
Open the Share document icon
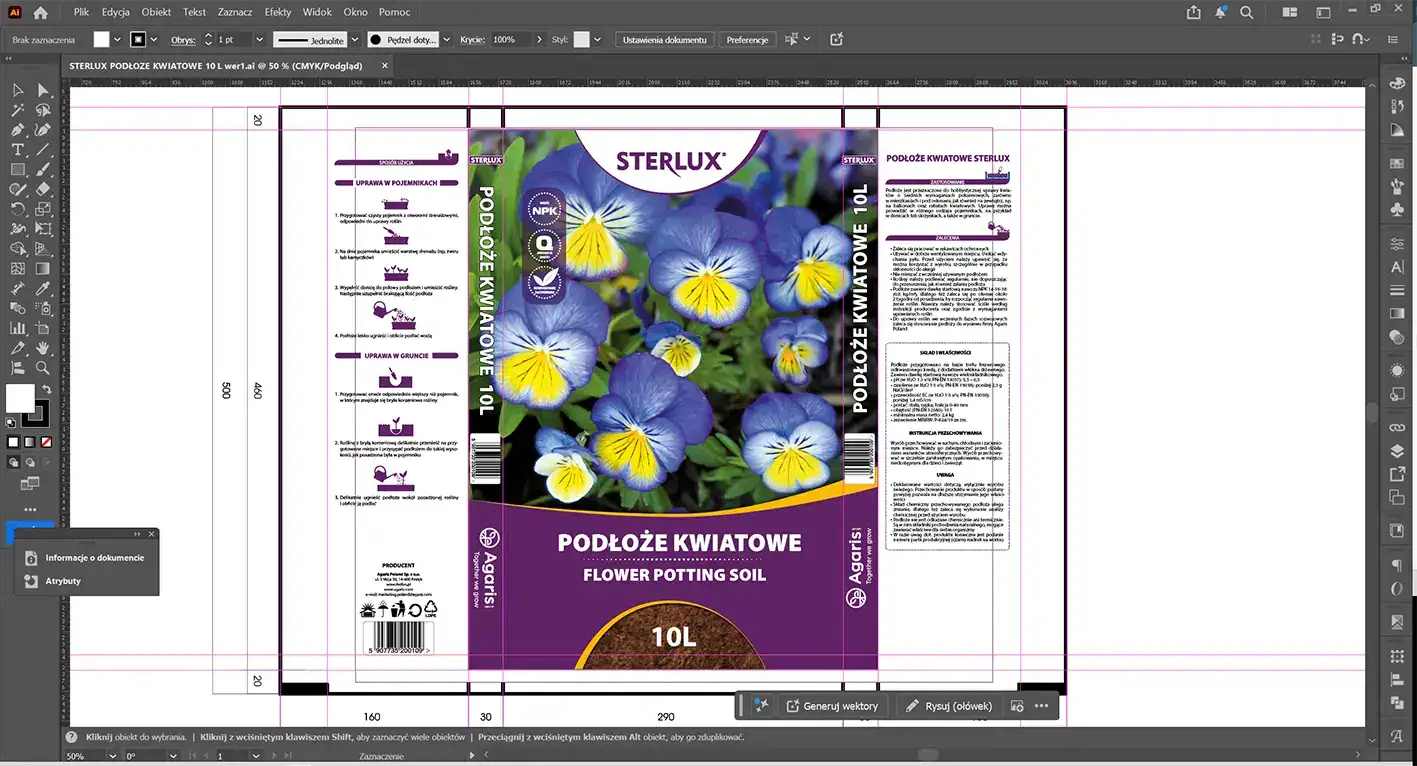(x=1193, y=12)
